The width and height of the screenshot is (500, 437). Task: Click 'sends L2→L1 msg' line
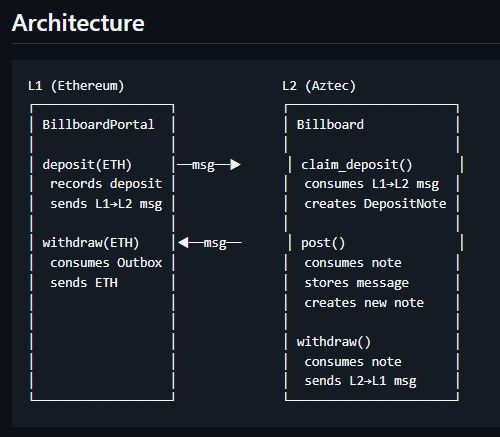360,381
